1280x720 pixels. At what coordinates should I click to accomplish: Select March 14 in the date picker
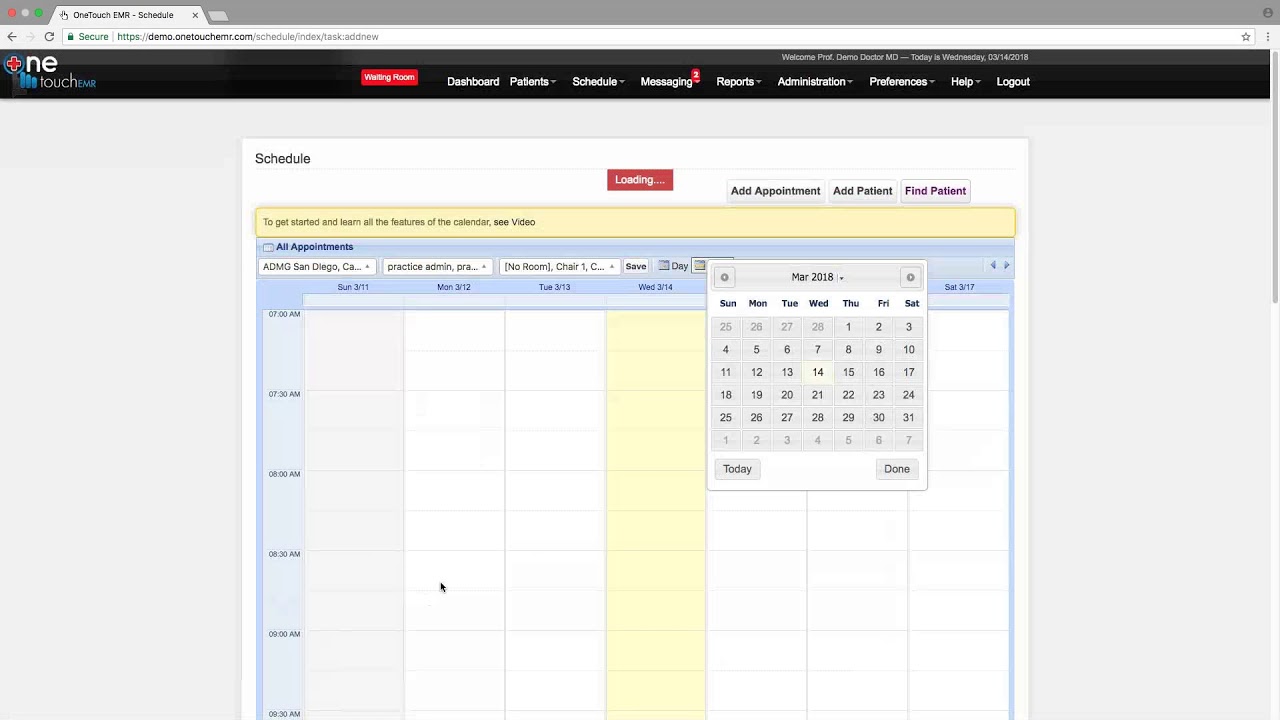point(818,372)
